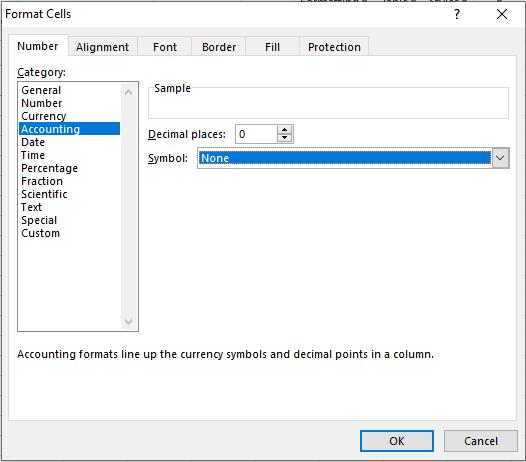
Task: Click the Cancel button
Action: (x=481, y=441)
